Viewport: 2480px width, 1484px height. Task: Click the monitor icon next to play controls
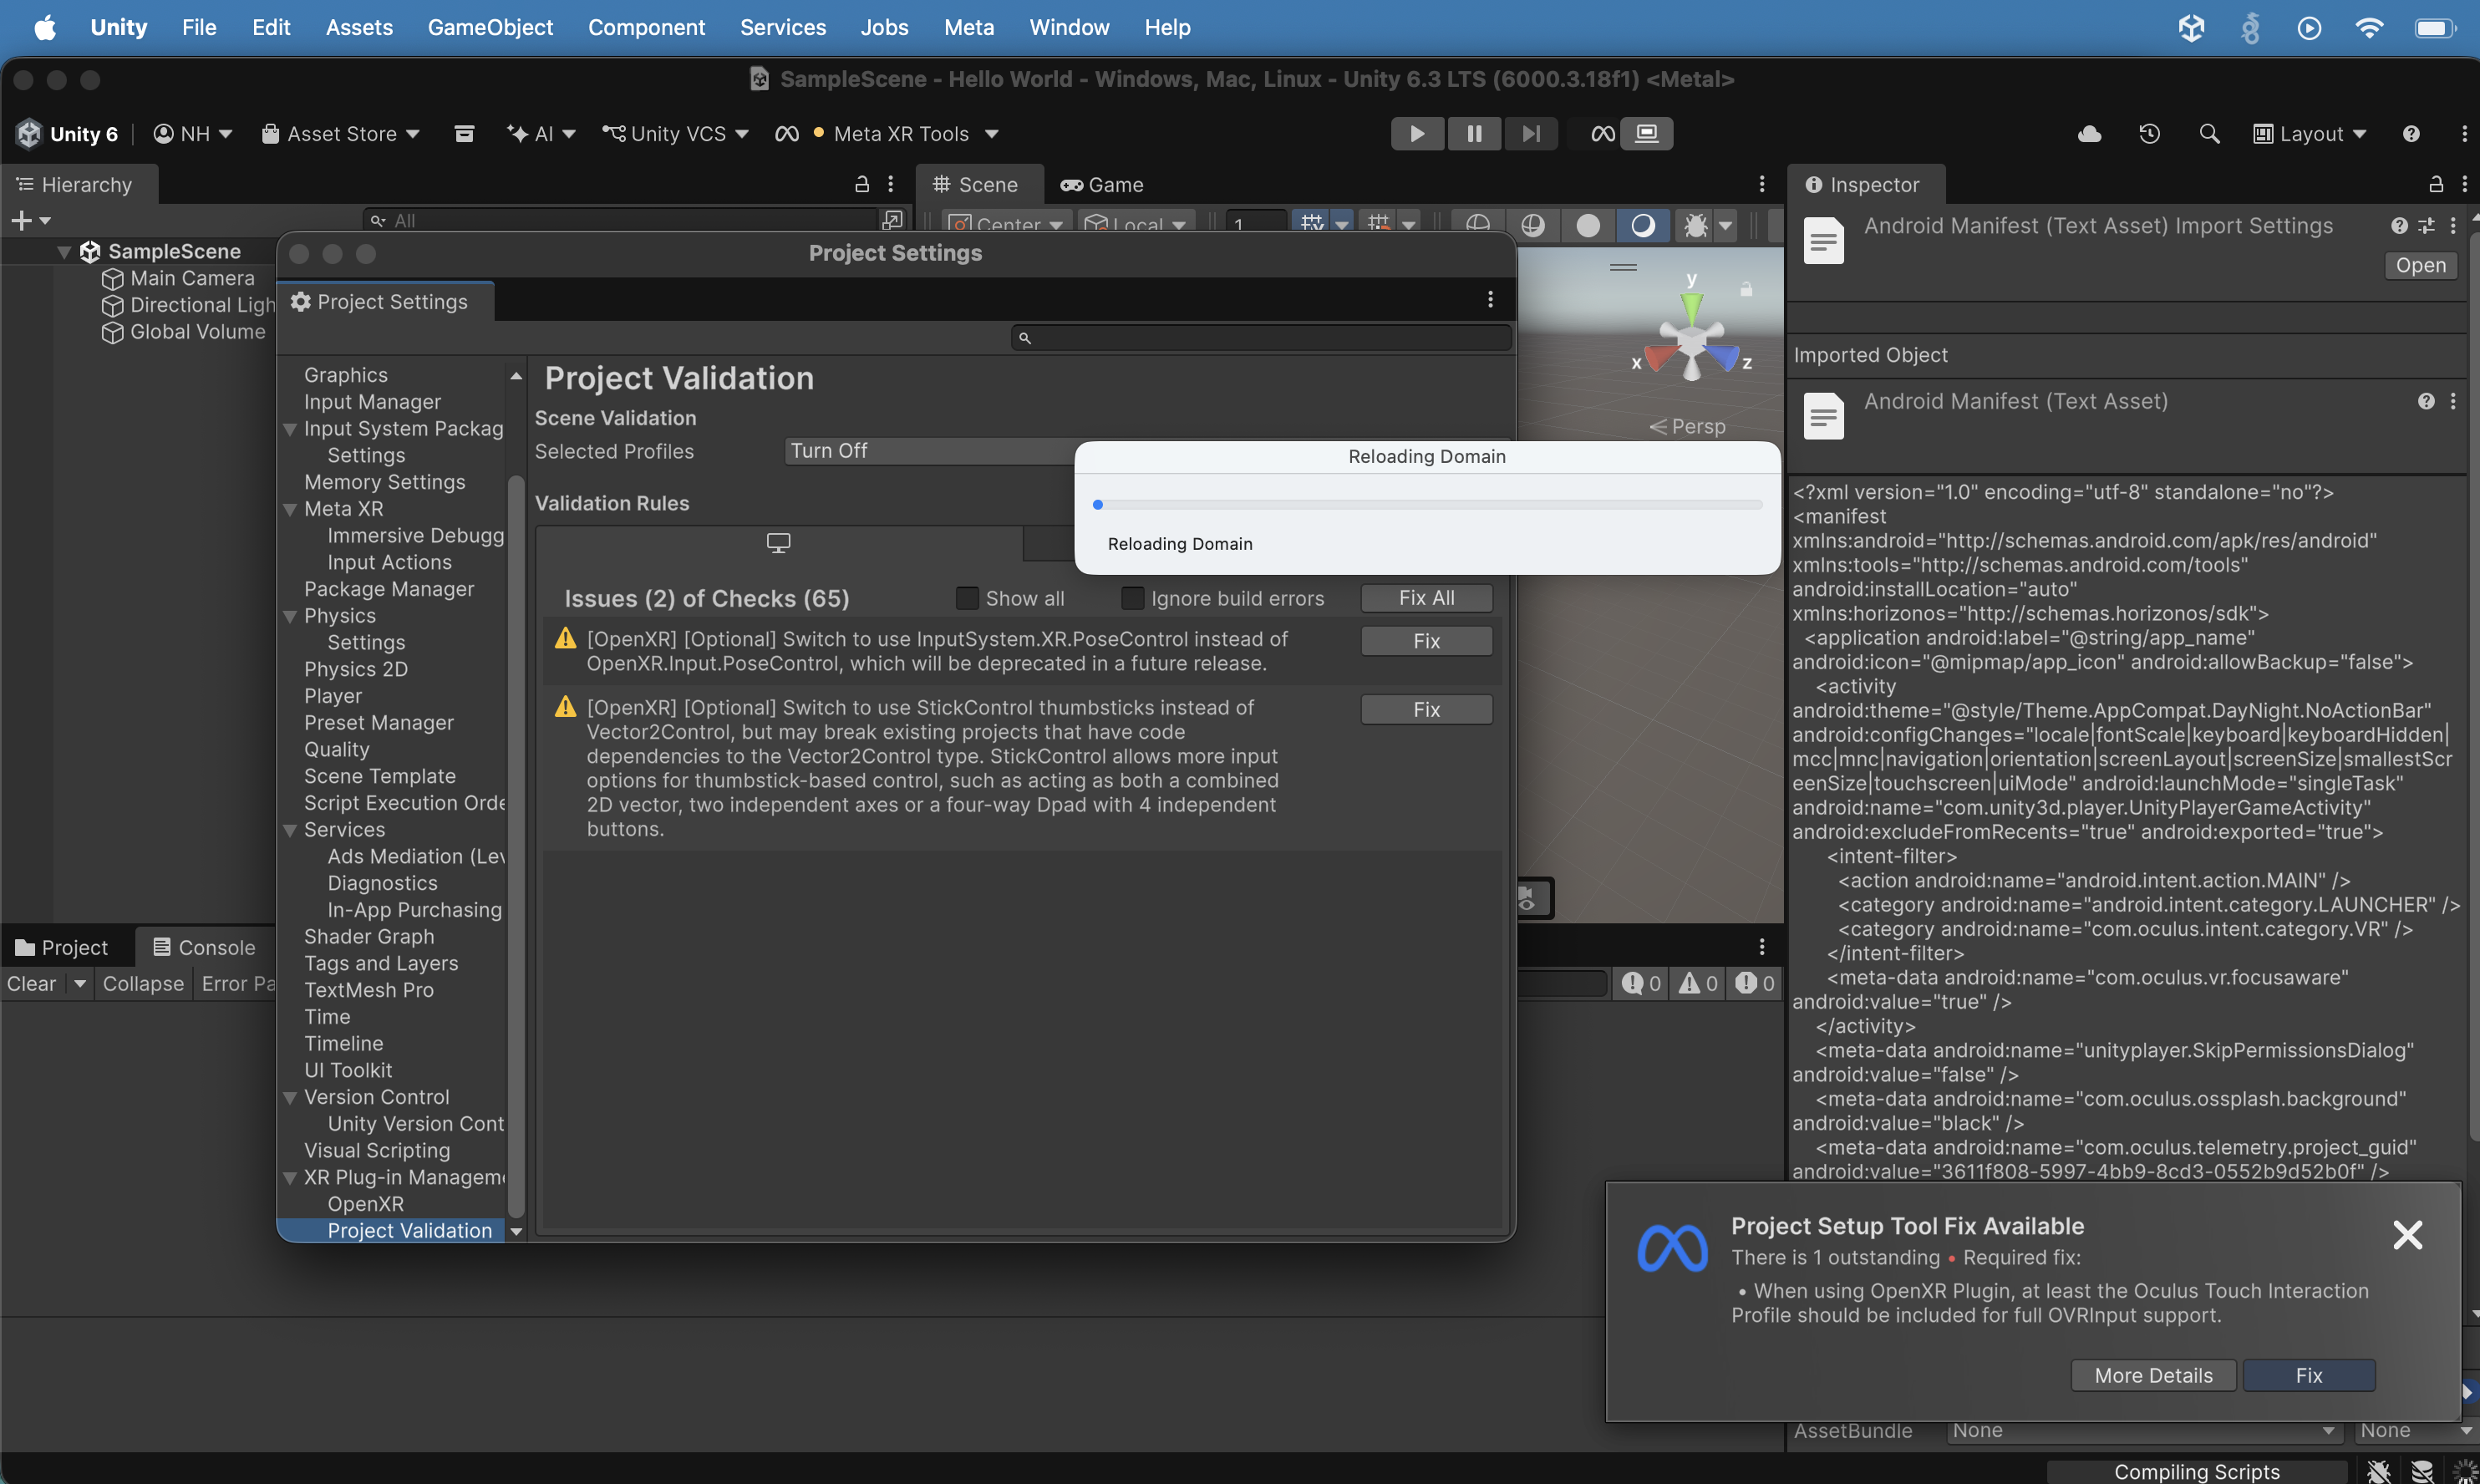(x=1647, y=133)
